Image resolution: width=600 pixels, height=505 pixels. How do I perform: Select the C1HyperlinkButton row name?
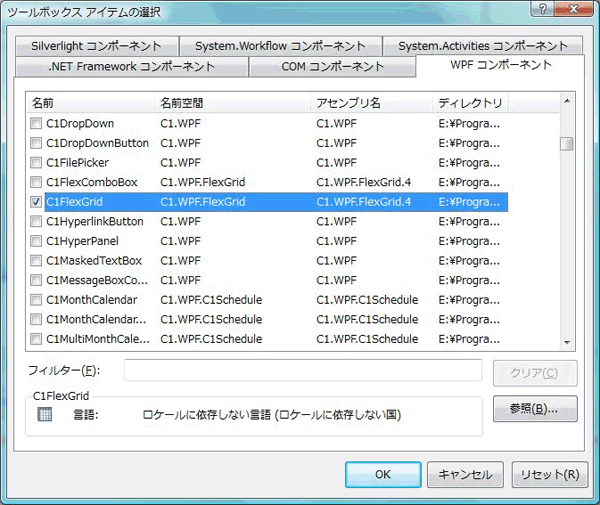click(x=95, y=222)
